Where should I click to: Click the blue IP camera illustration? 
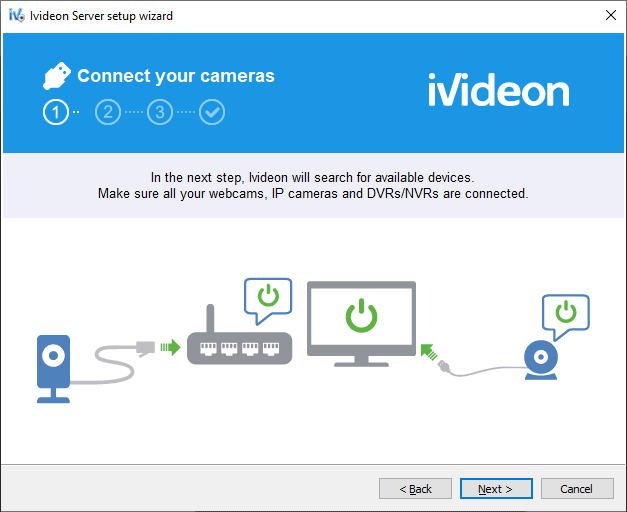pos(54,369)
